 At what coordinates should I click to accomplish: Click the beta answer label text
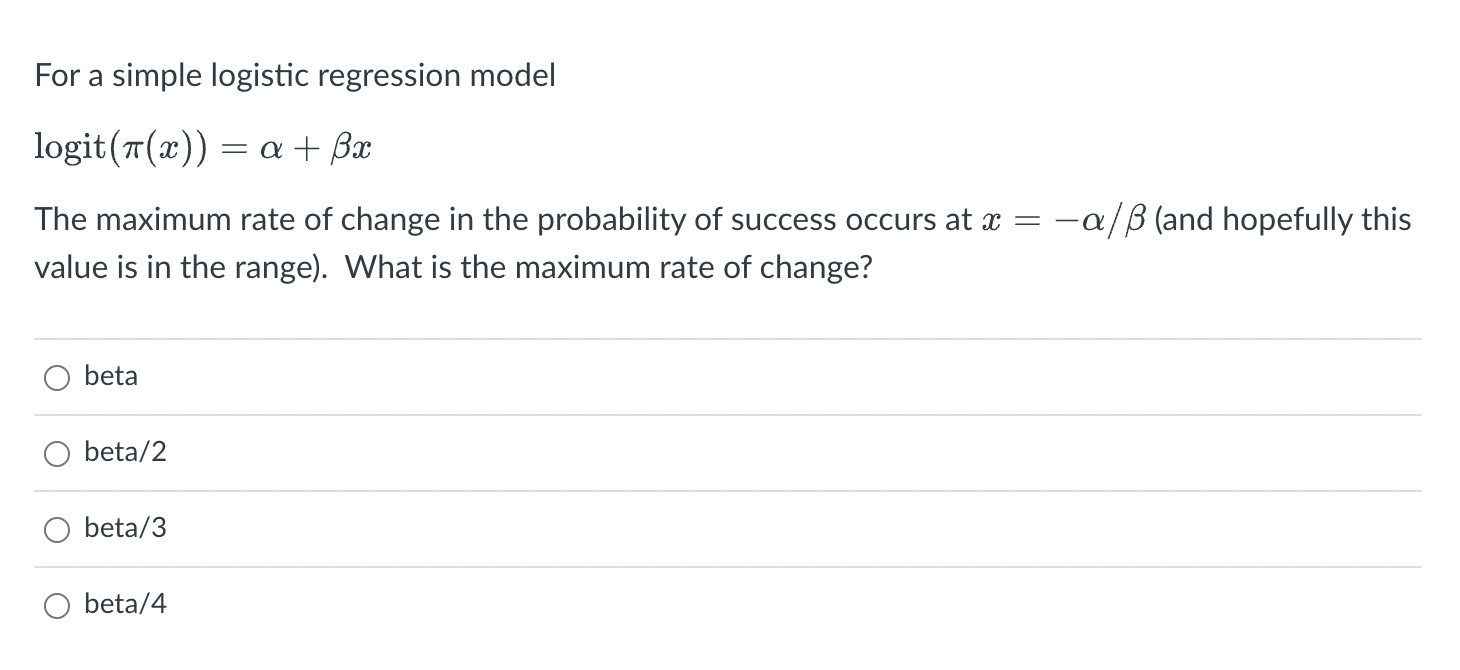point(110,376)
